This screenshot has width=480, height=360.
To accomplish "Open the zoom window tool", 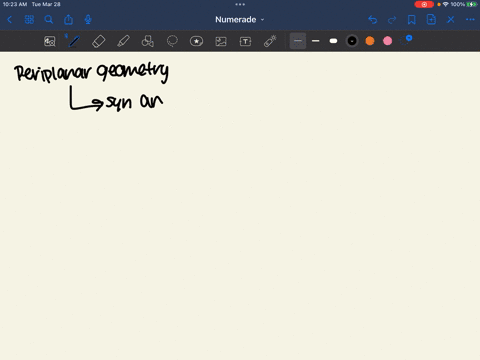I will (x=50, y=41).
